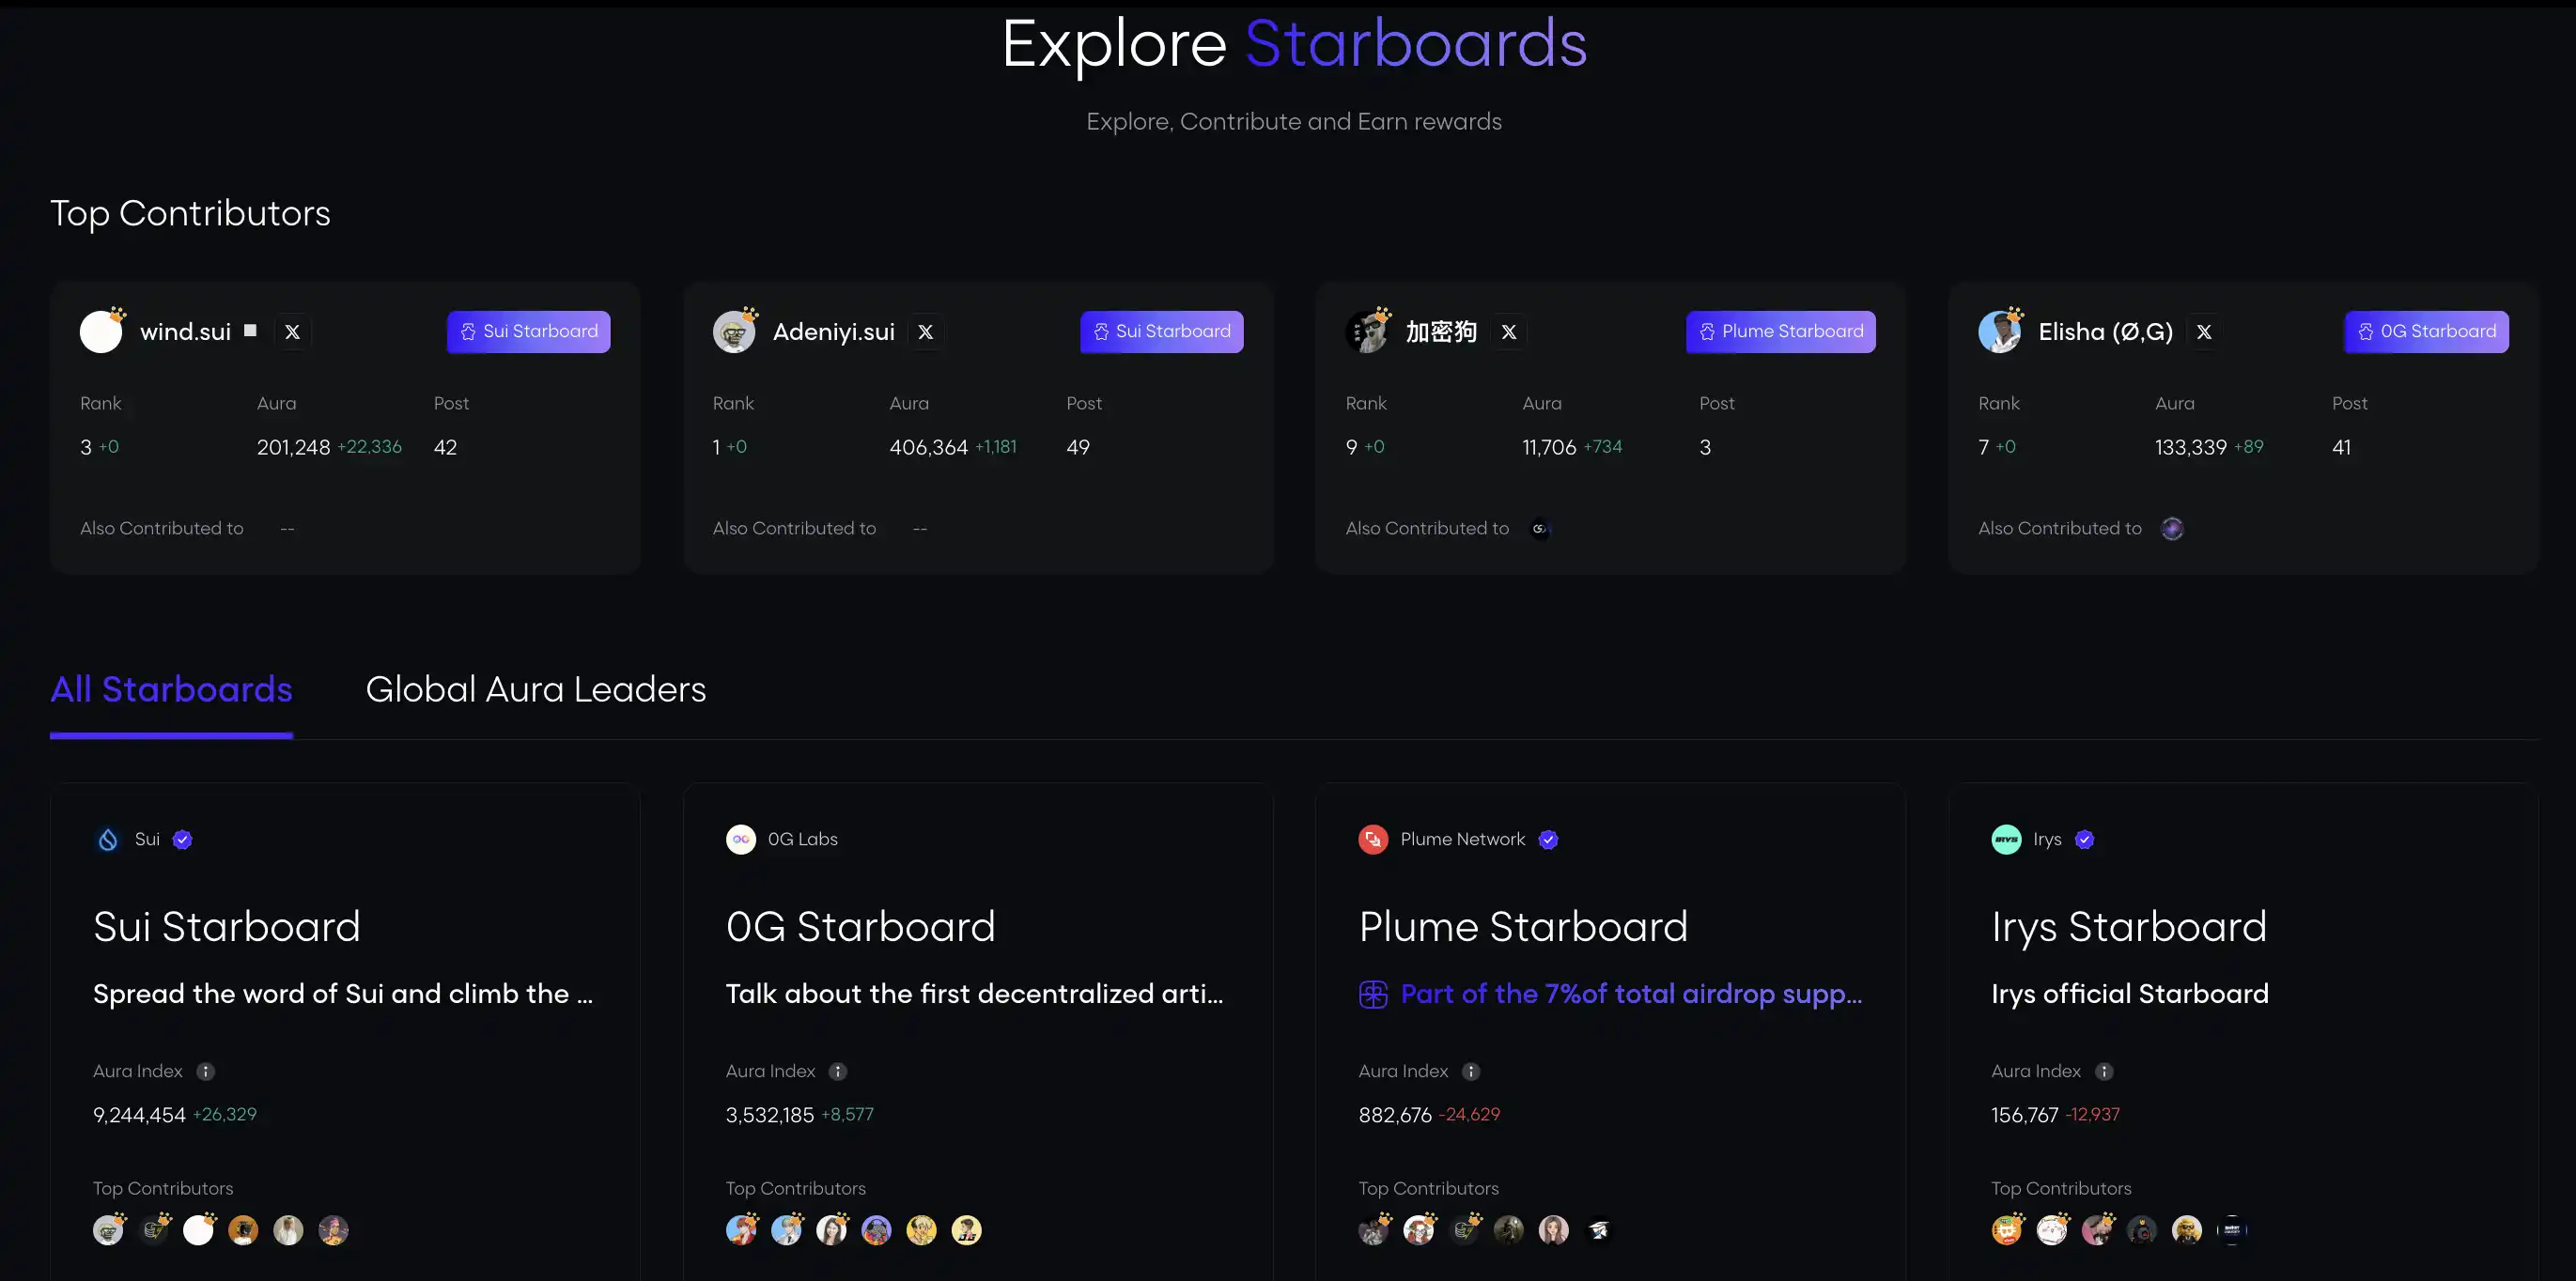
Task: Open the Plume Starboard card title
Action: [x=1523, y=927]
